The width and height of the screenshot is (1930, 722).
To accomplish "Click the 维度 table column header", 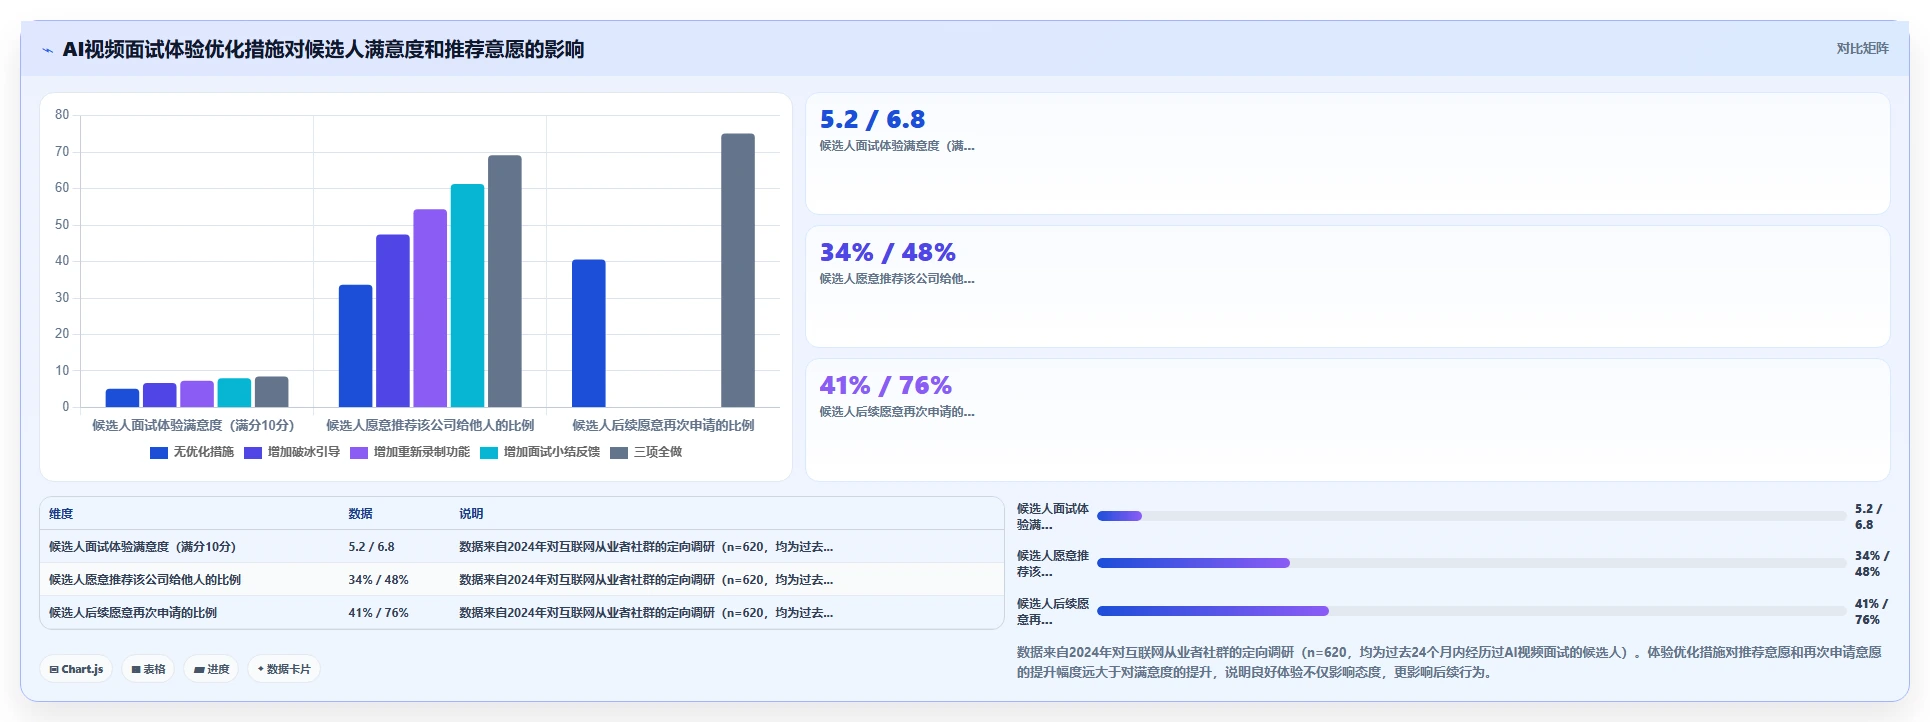I will click(61, 514).
